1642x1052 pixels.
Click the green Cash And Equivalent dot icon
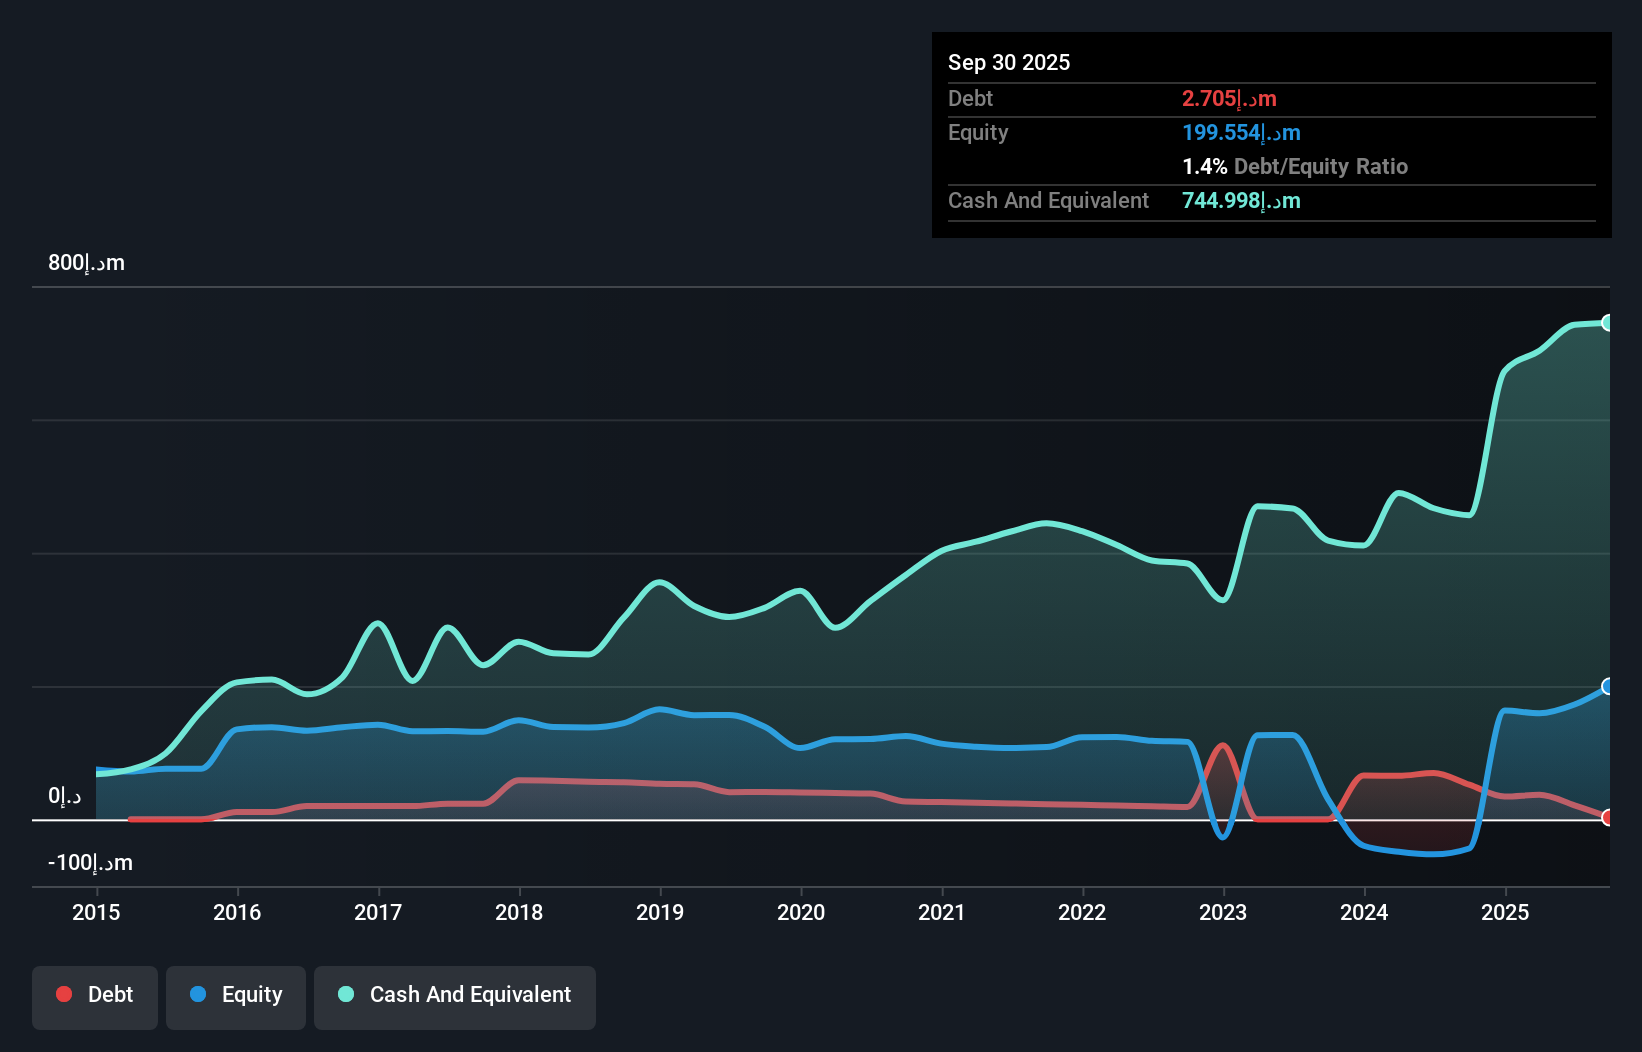[345, 994]
